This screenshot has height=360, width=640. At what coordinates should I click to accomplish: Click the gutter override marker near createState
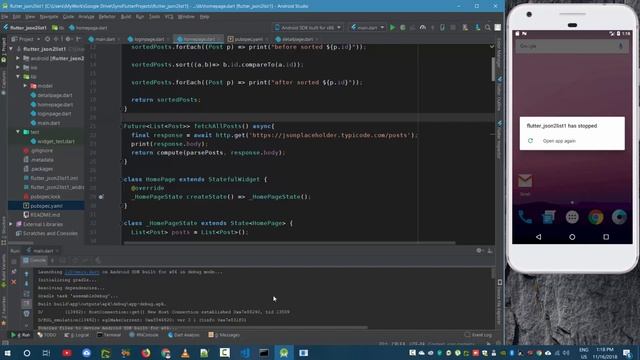coord(101,197)
